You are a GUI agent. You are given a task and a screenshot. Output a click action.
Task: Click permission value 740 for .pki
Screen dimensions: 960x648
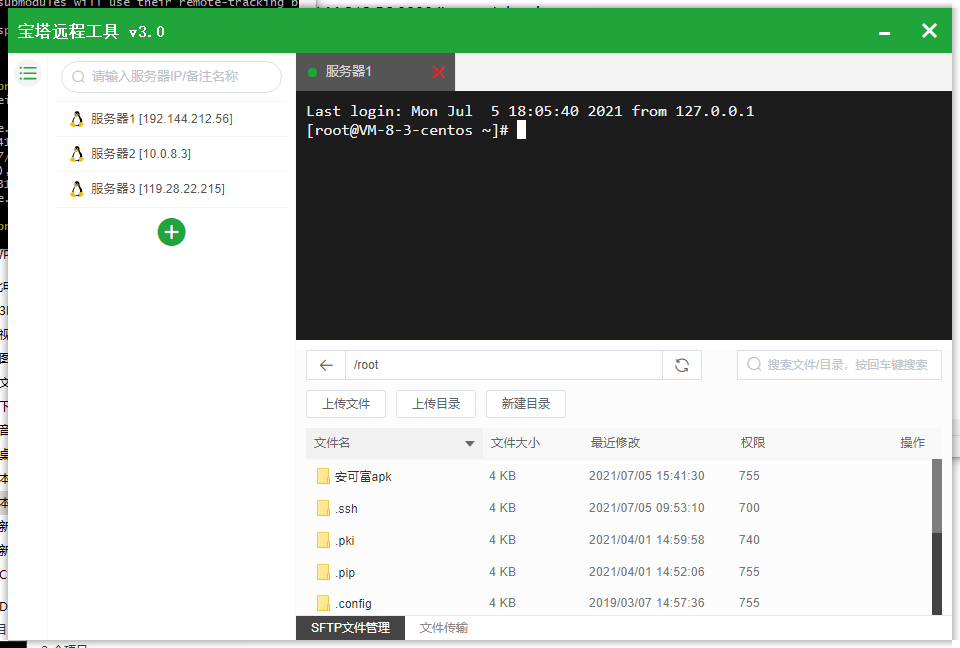click(x=749, y=540)
